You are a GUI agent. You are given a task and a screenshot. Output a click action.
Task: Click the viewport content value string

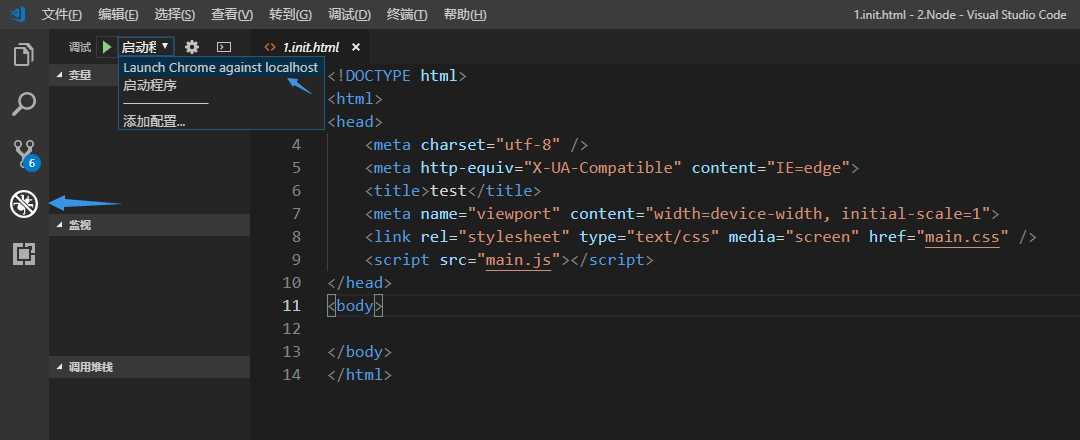tap(818, 213)
